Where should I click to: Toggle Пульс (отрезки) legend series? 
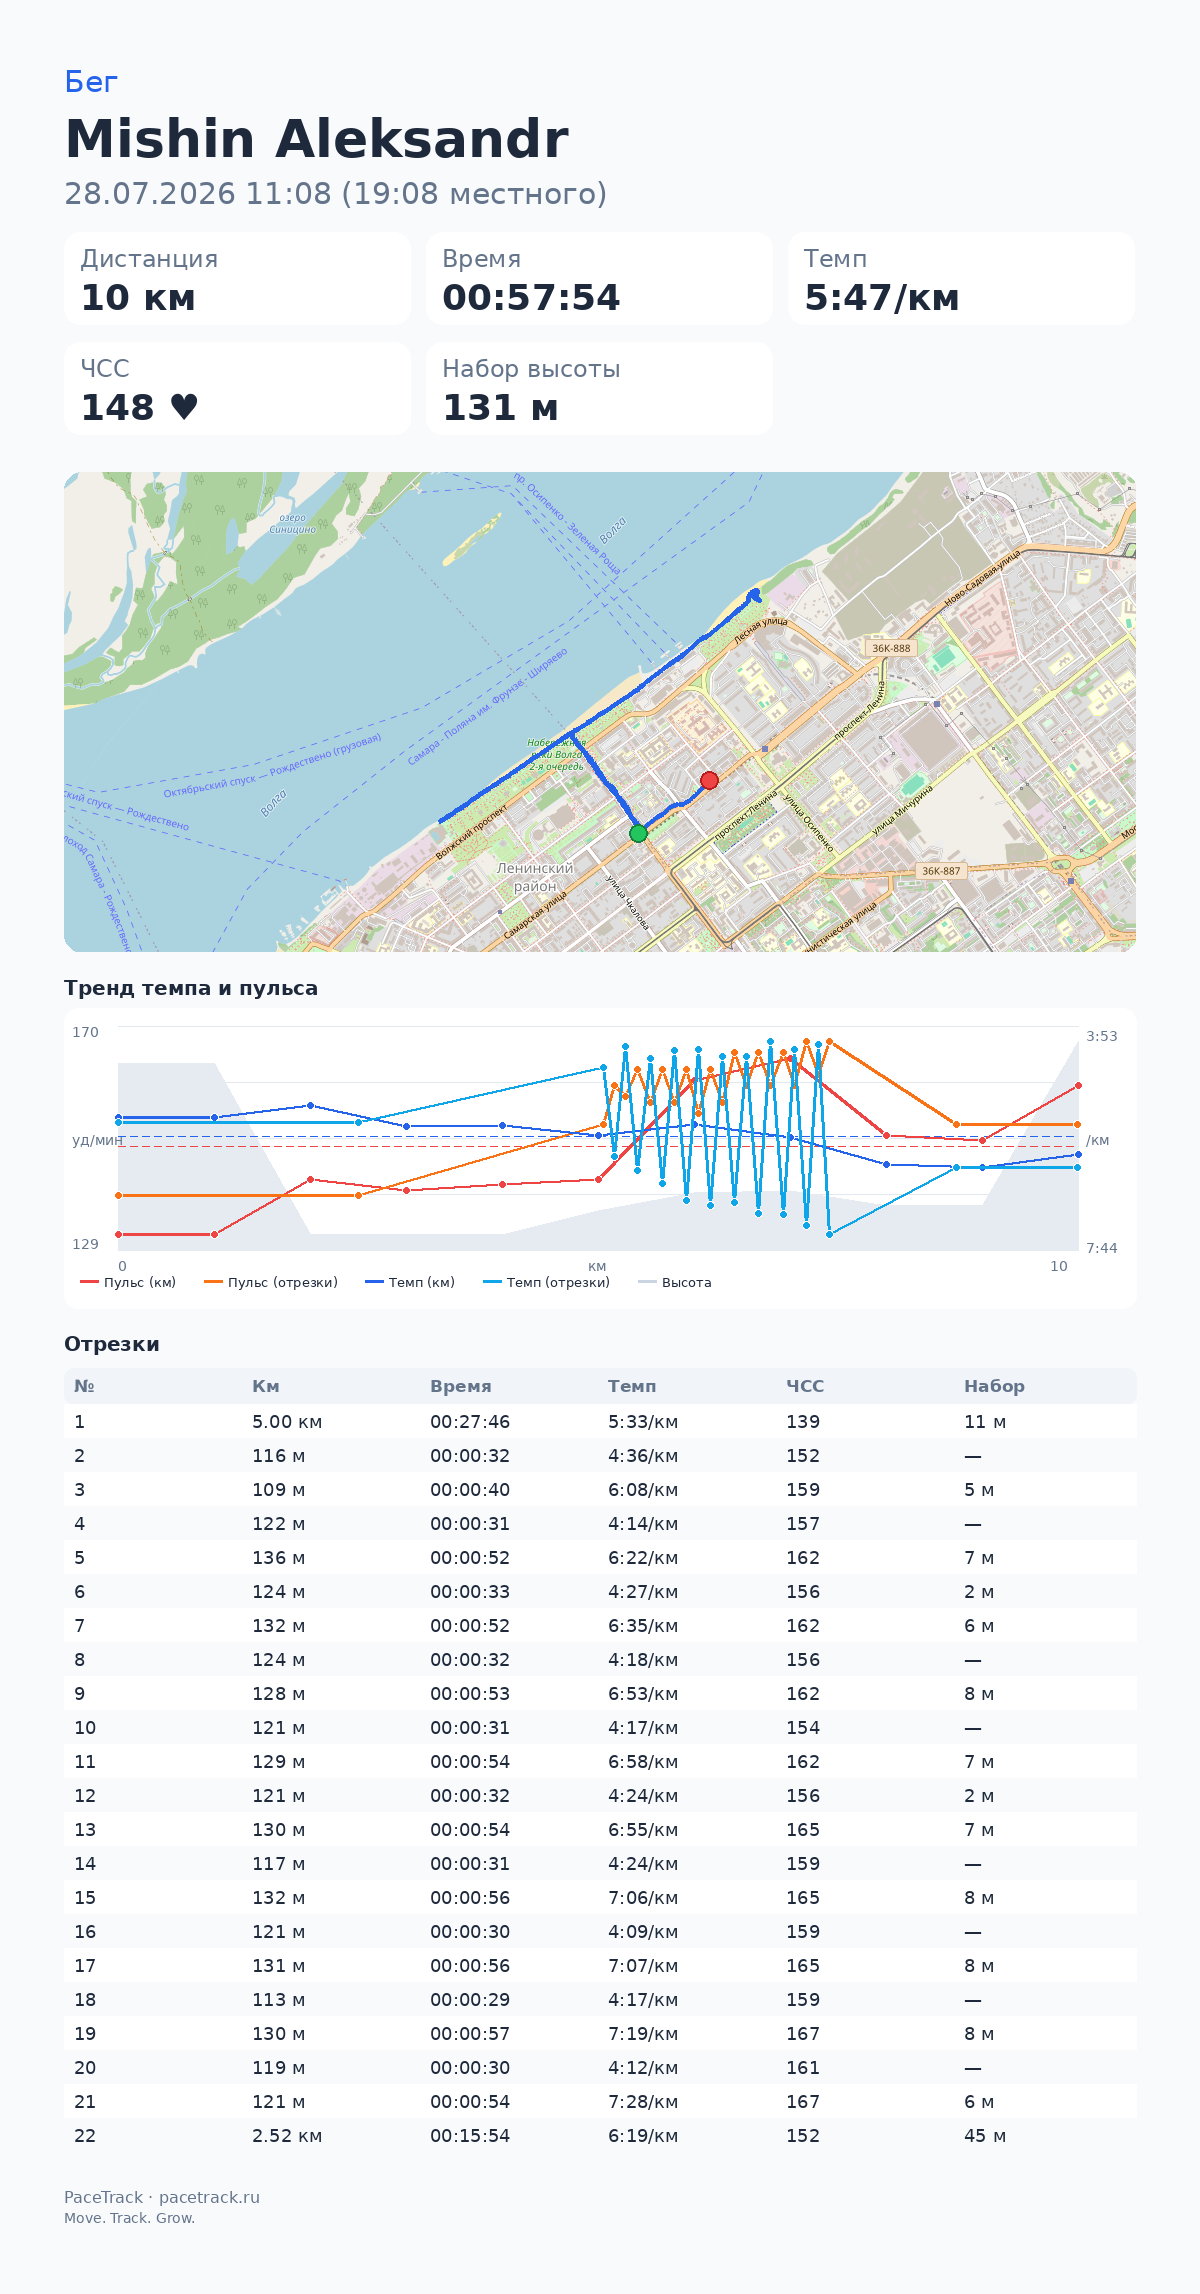[271, 1282]
